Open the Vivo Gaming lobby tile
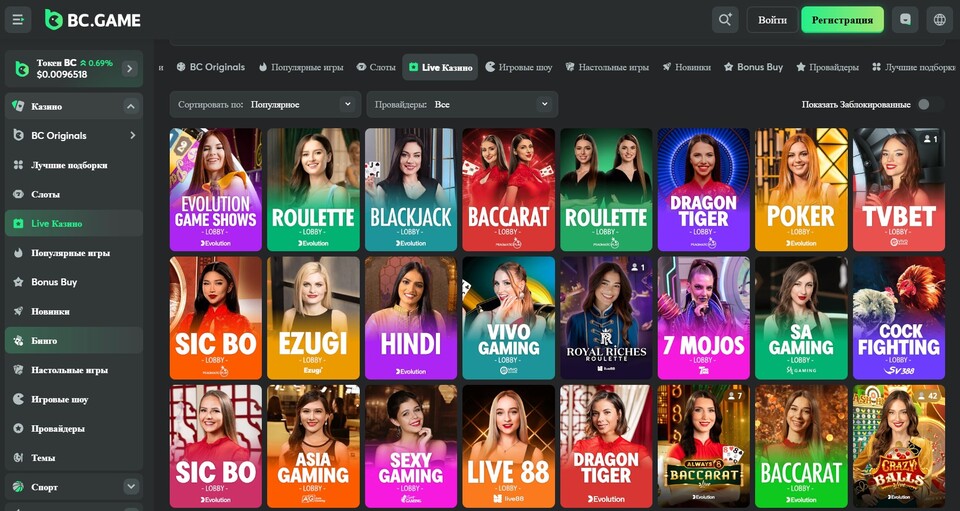The height and width of the screenshot is (511, 960). 508,318
